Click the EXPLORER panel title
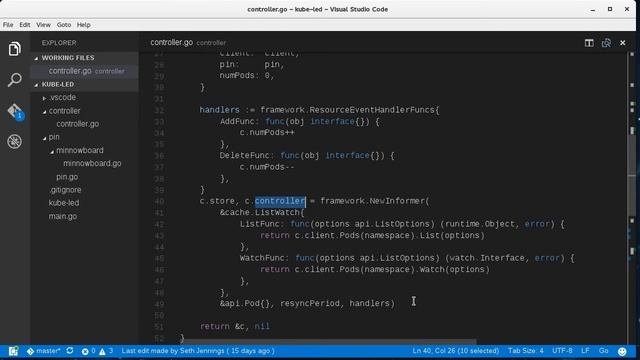This screenshot has width=640, height=360. (59, 43)
